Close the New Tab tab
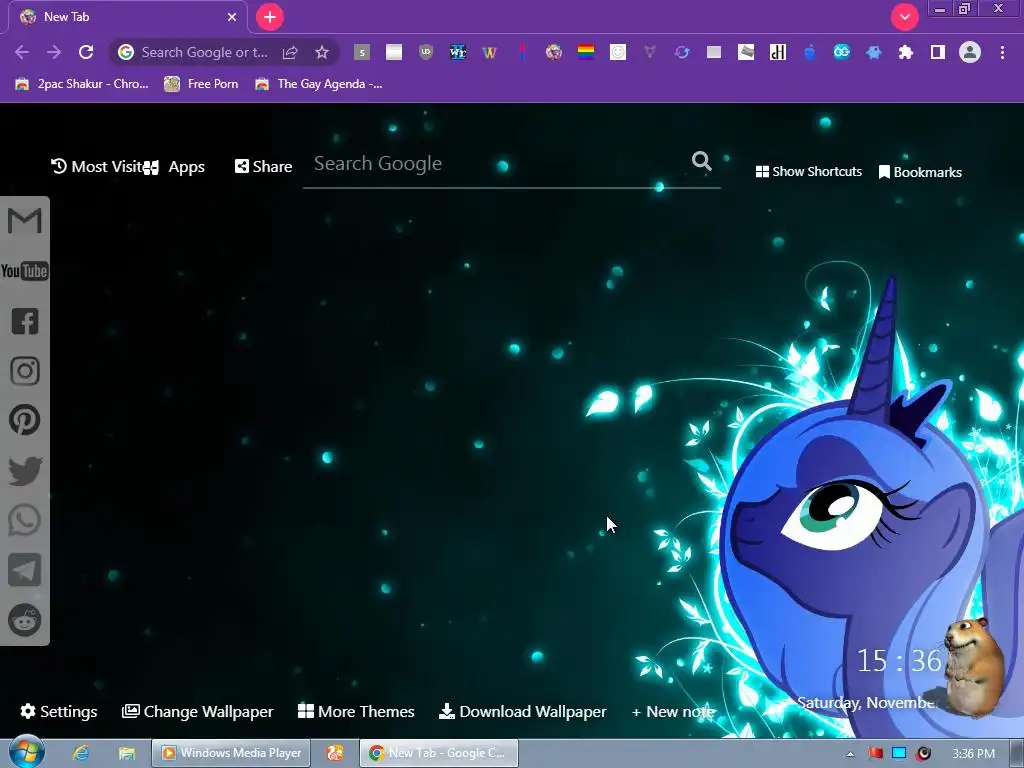The width and height of the screenshot is (1024, 768). tap(232, 17)
